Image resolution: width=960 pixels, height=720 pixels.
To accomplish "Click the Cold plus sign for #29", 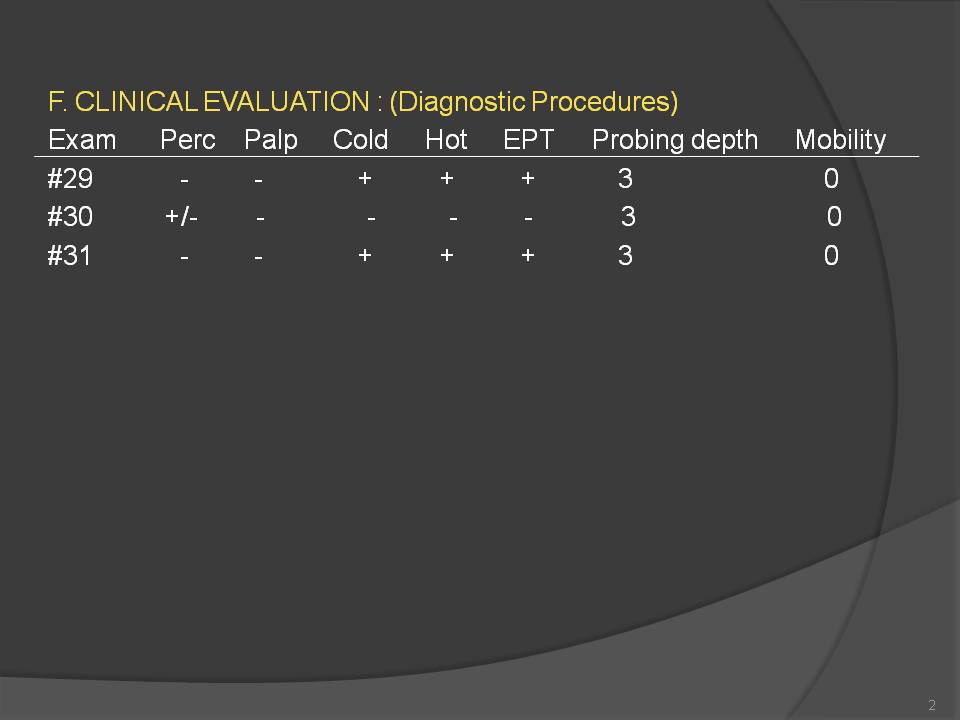I will [365, 178].
